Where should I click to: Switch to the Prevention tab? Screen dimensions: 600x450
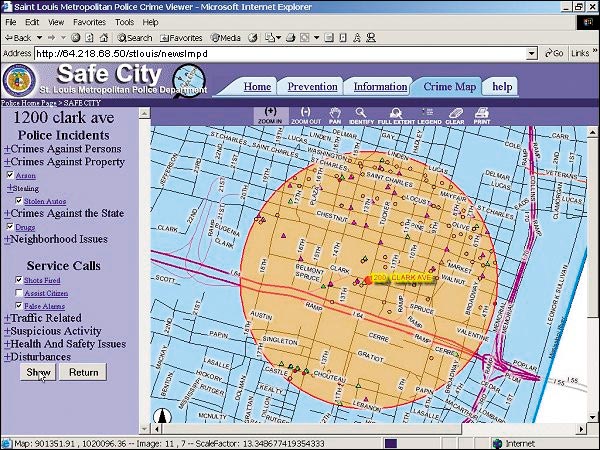312,87
